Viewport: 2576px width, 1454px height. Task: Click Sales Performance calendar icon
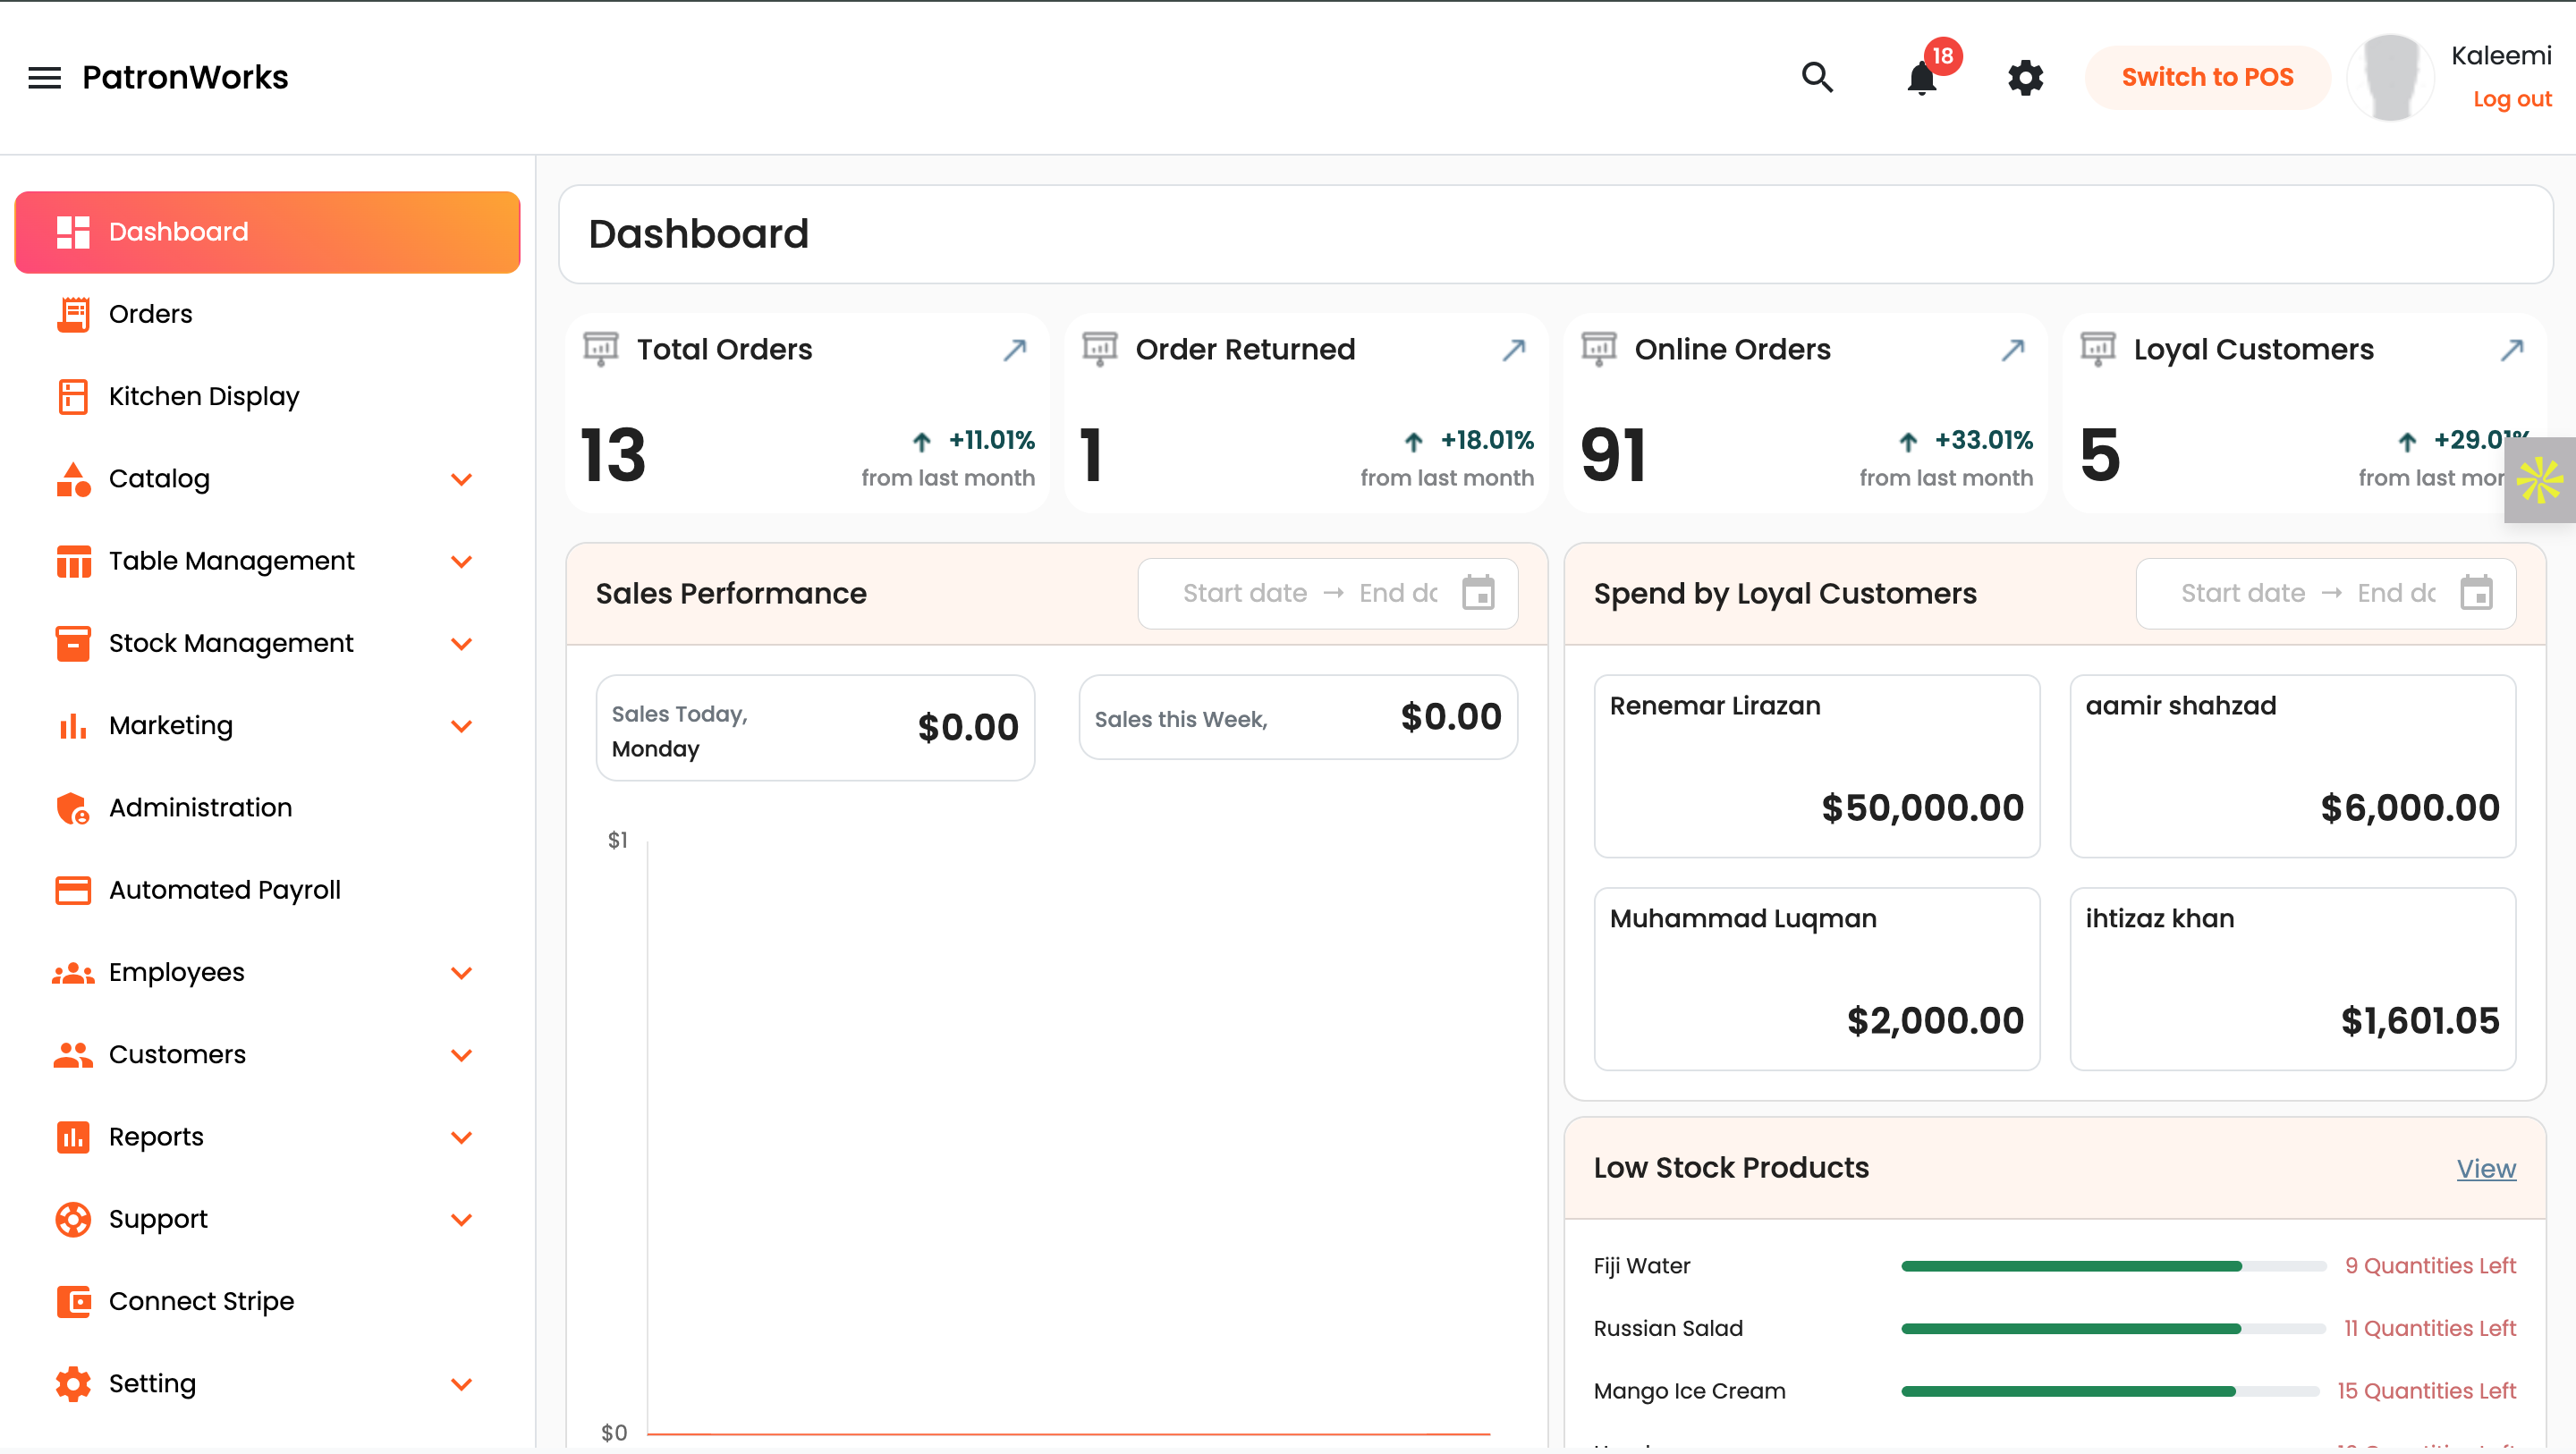1478,593
